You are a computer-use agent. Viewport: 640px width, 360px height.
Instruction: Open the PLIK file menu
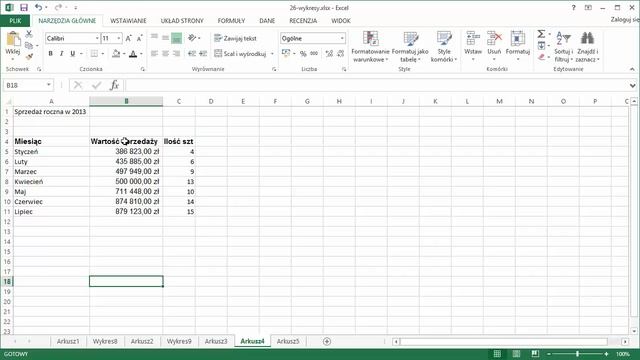15,20
